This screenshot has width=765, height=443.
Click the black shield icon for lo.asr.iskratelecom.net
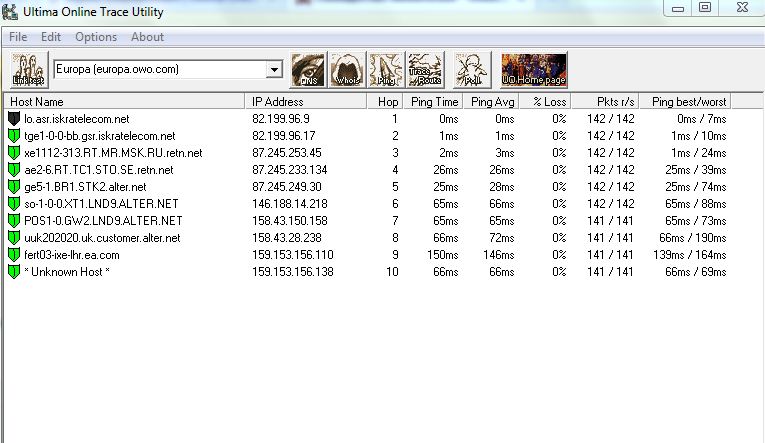pos(14,119)
